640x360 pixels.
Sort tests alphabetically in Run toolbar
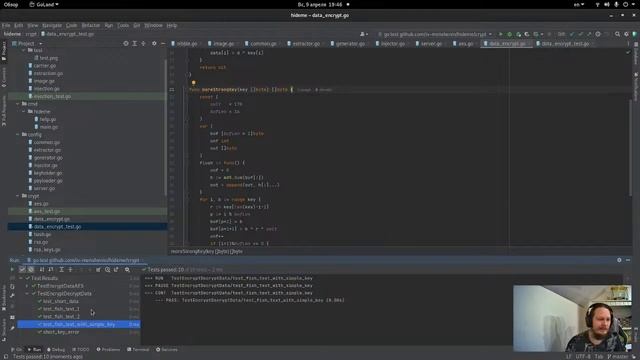(42, 269)
